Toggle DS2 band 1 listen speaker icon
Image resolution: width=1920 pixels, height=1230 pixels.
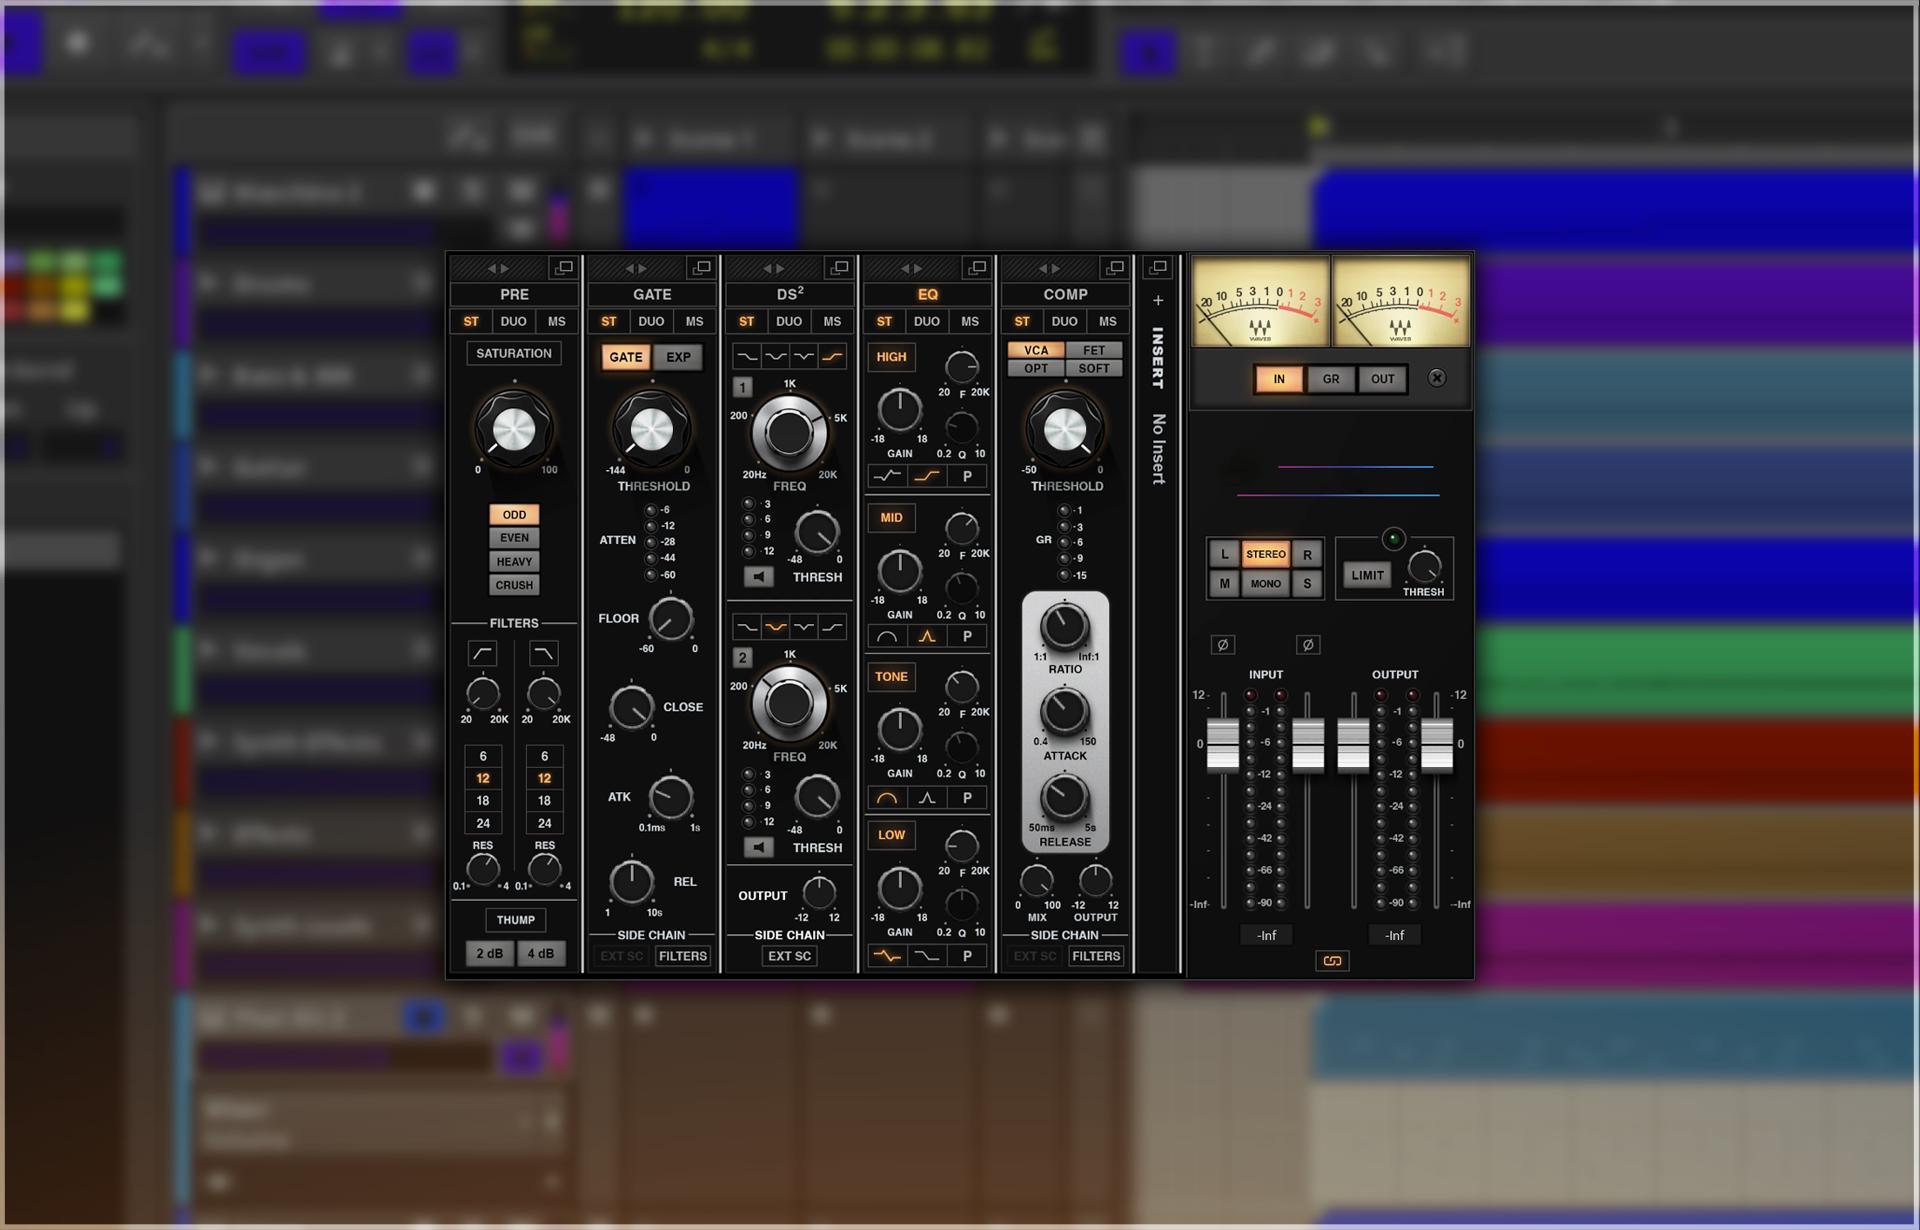[759, 577]
